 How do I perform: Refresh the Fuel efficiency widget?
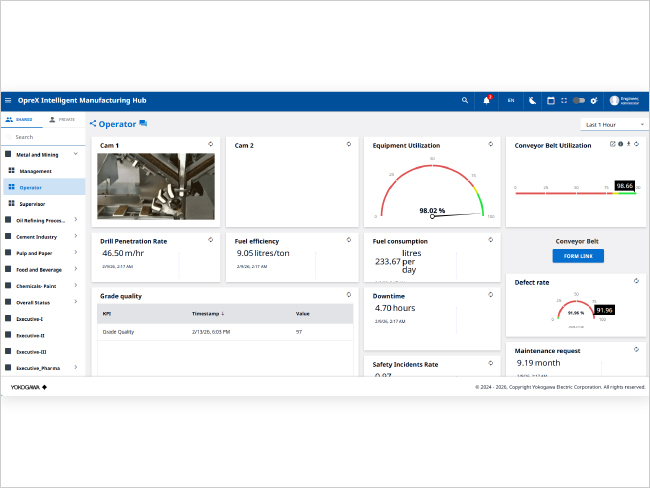click(x=349, y=240)
